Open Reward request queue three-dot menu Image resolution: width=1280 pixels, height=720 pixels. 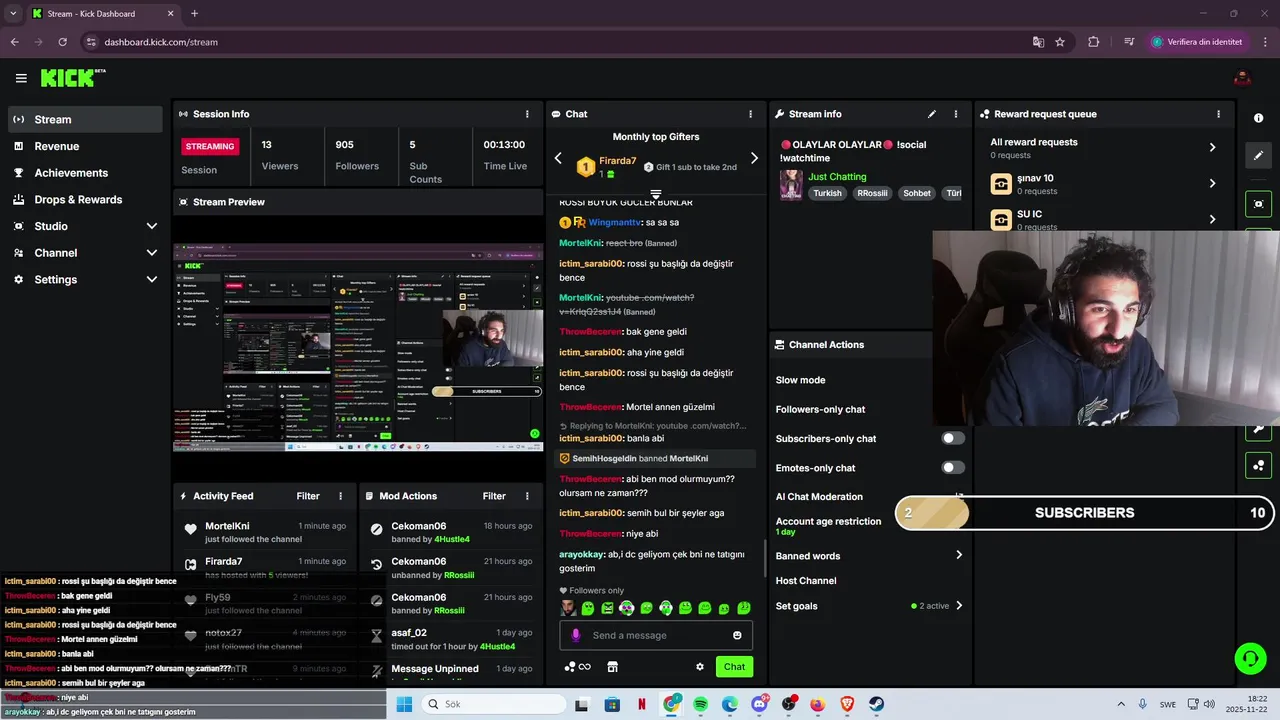point(1218,114)
